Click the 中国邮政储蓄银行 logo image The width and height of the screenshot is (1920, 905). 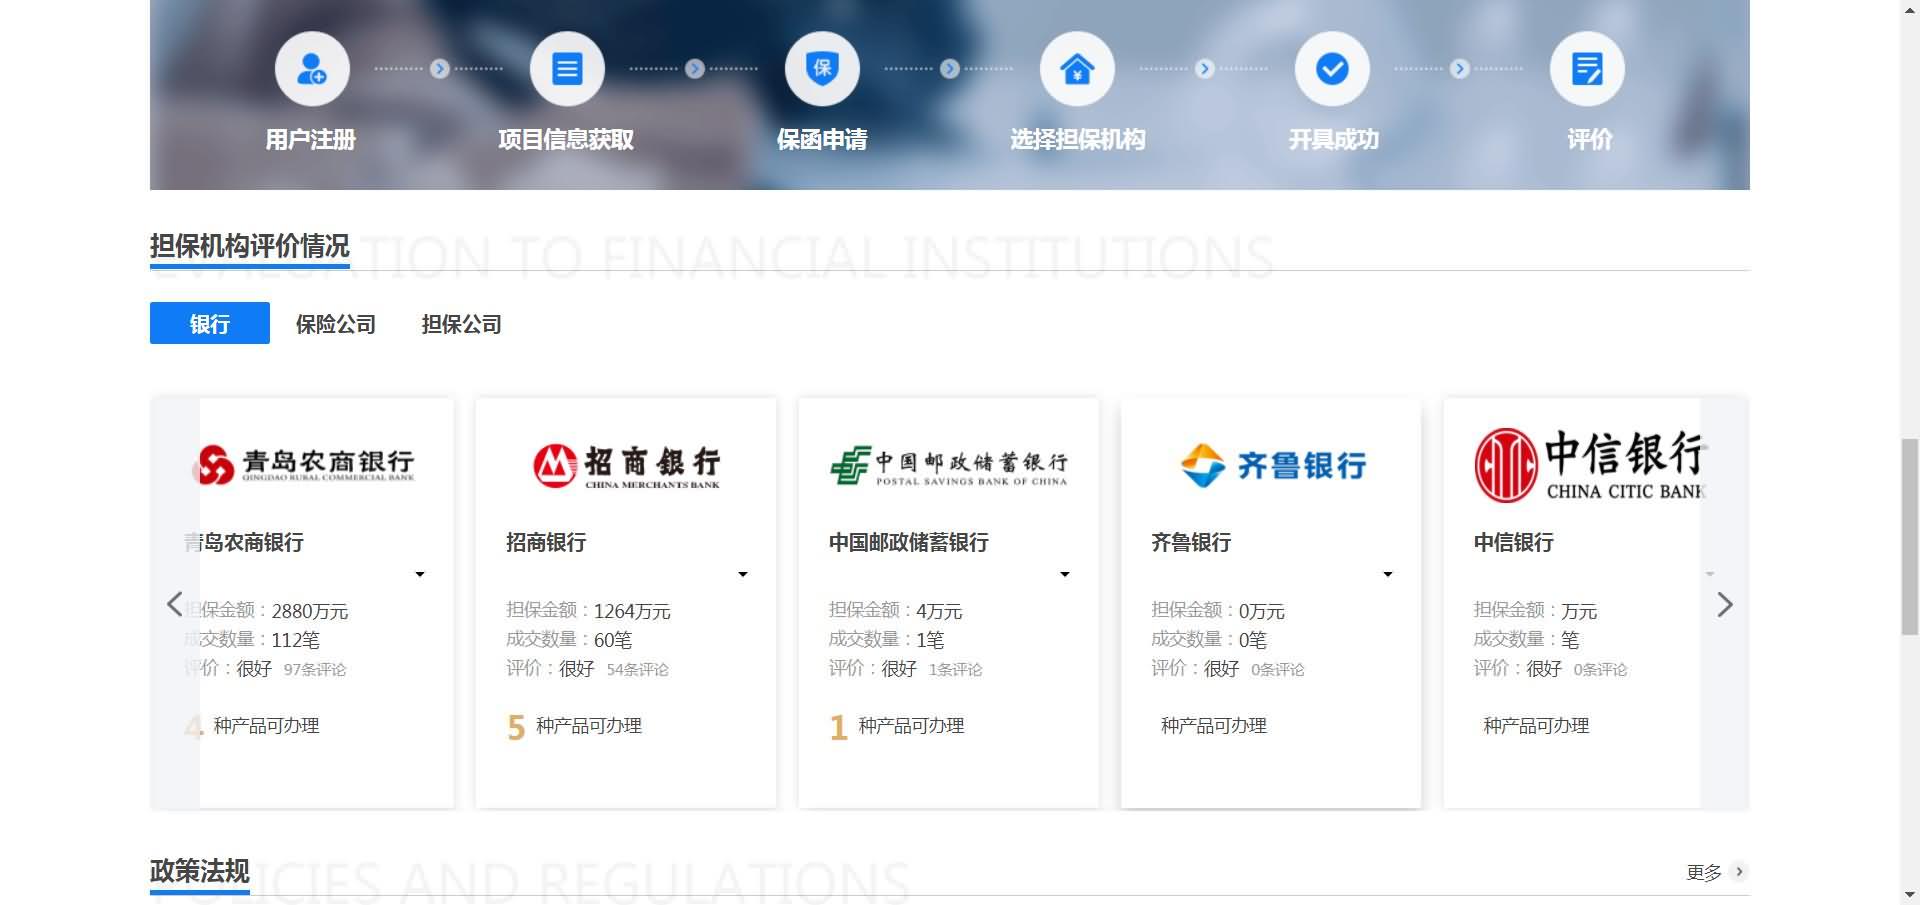[949, 466]
